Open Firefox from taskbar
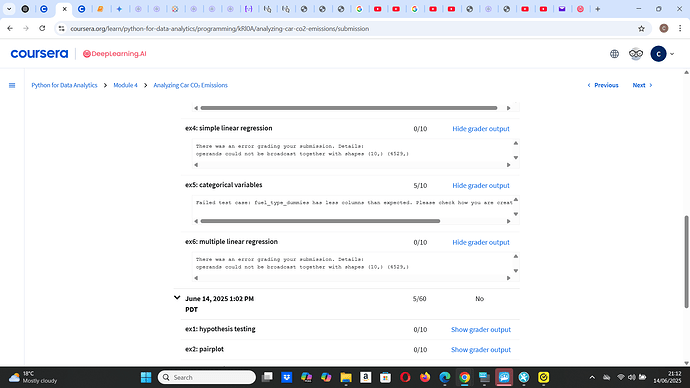 tap(425, 377)
